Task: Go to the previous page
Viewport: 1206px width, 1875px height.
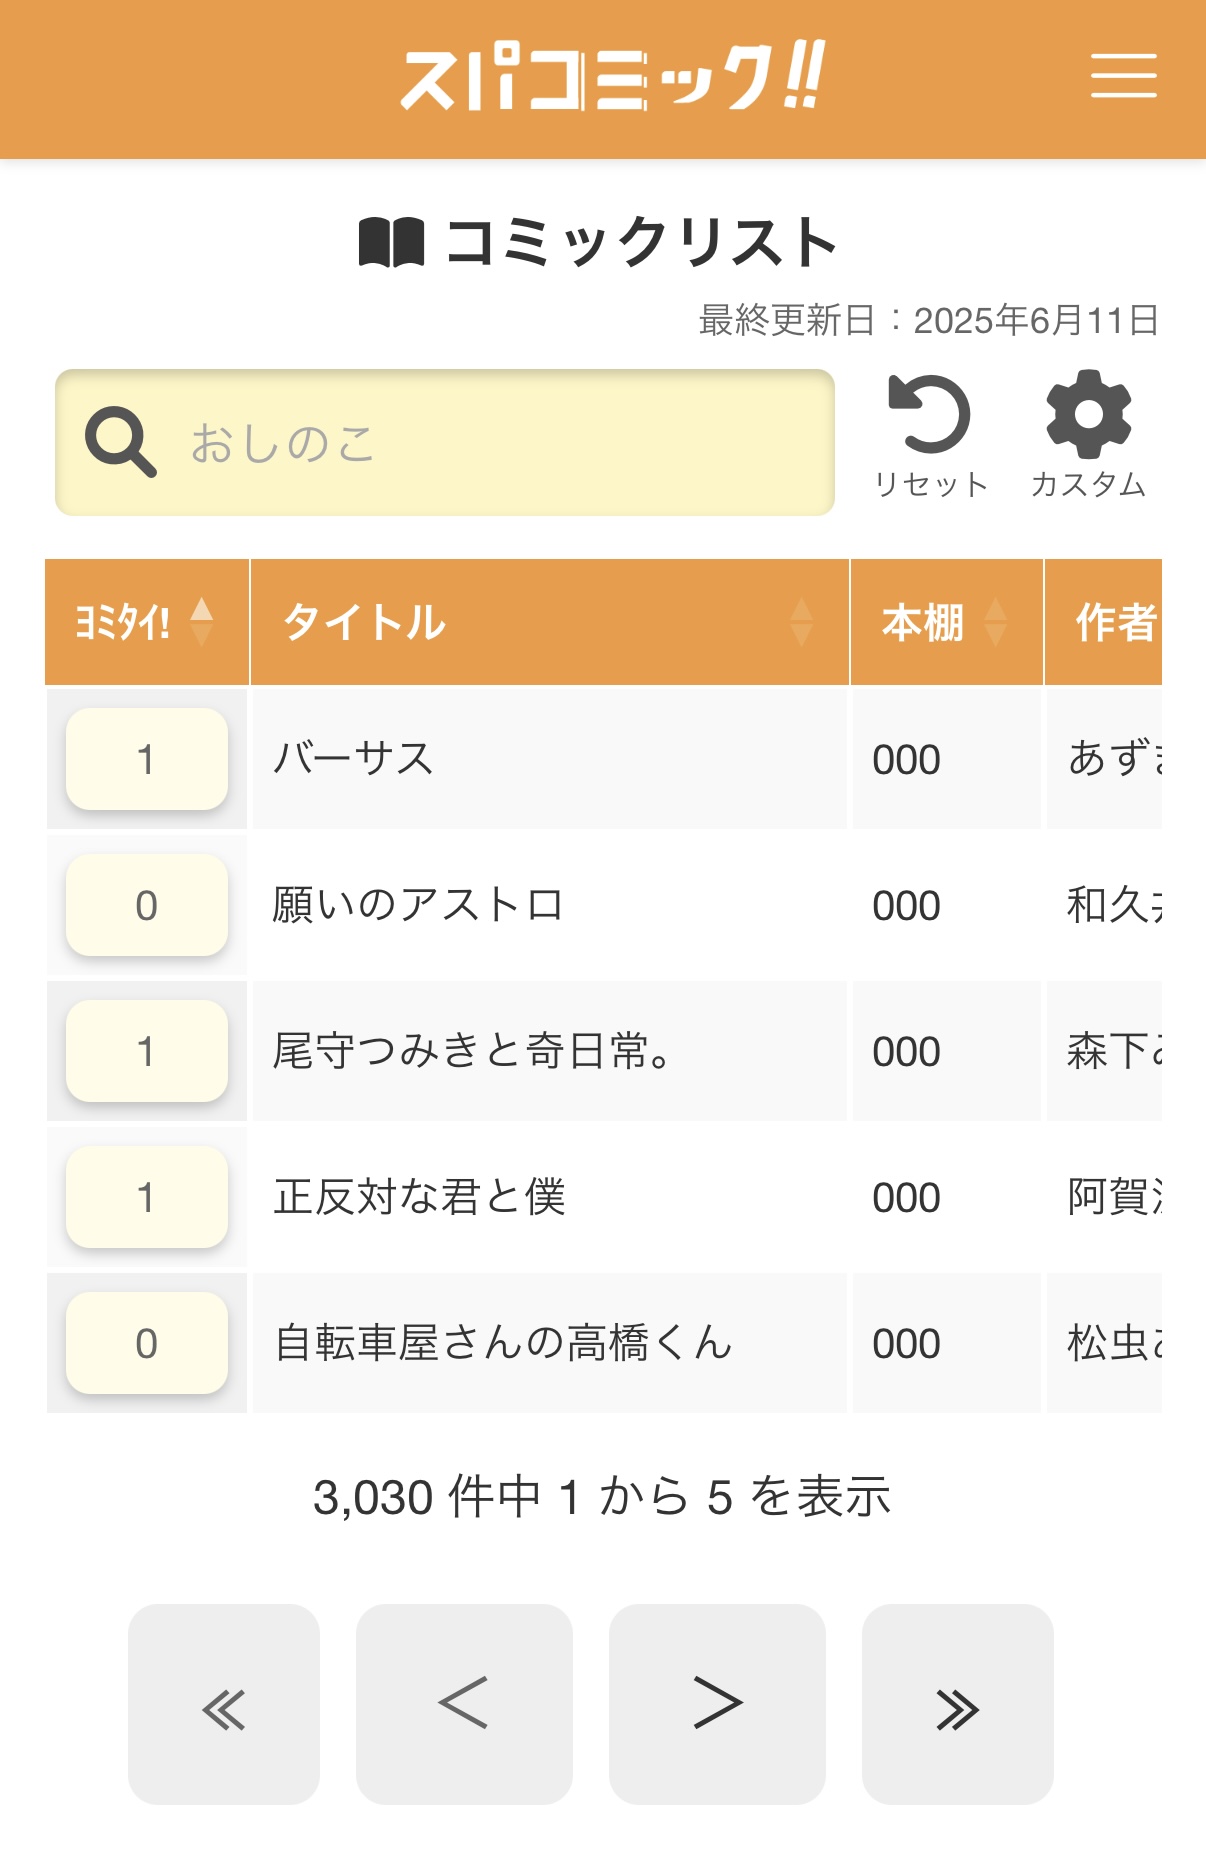Action: [464, 1704]
